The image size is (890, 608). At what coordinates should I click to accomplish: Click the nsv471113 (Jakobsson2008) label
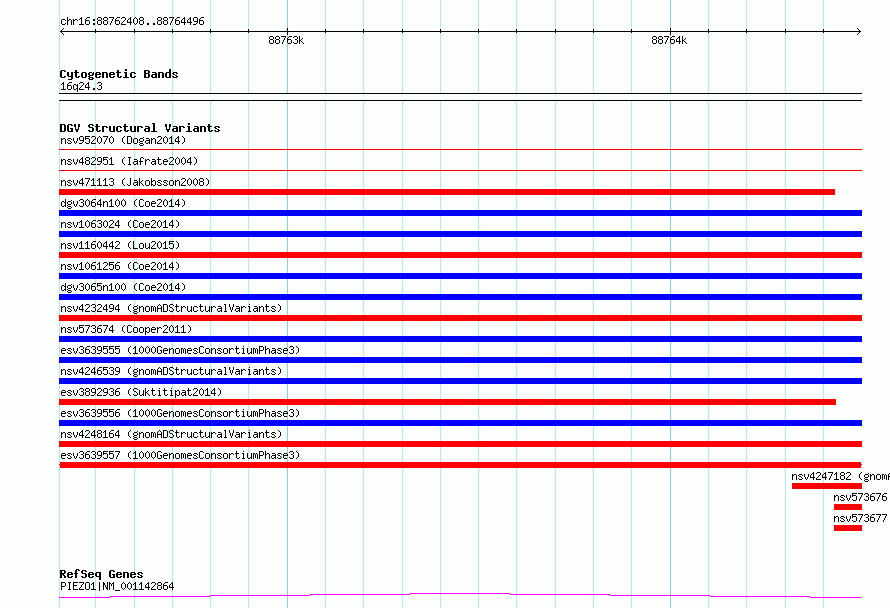point(135,182)
